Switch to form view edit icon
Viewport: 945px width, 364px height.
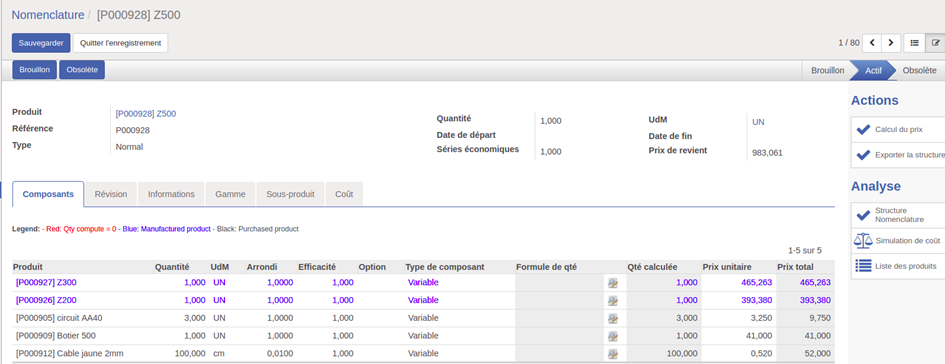[x=935, y=43]
